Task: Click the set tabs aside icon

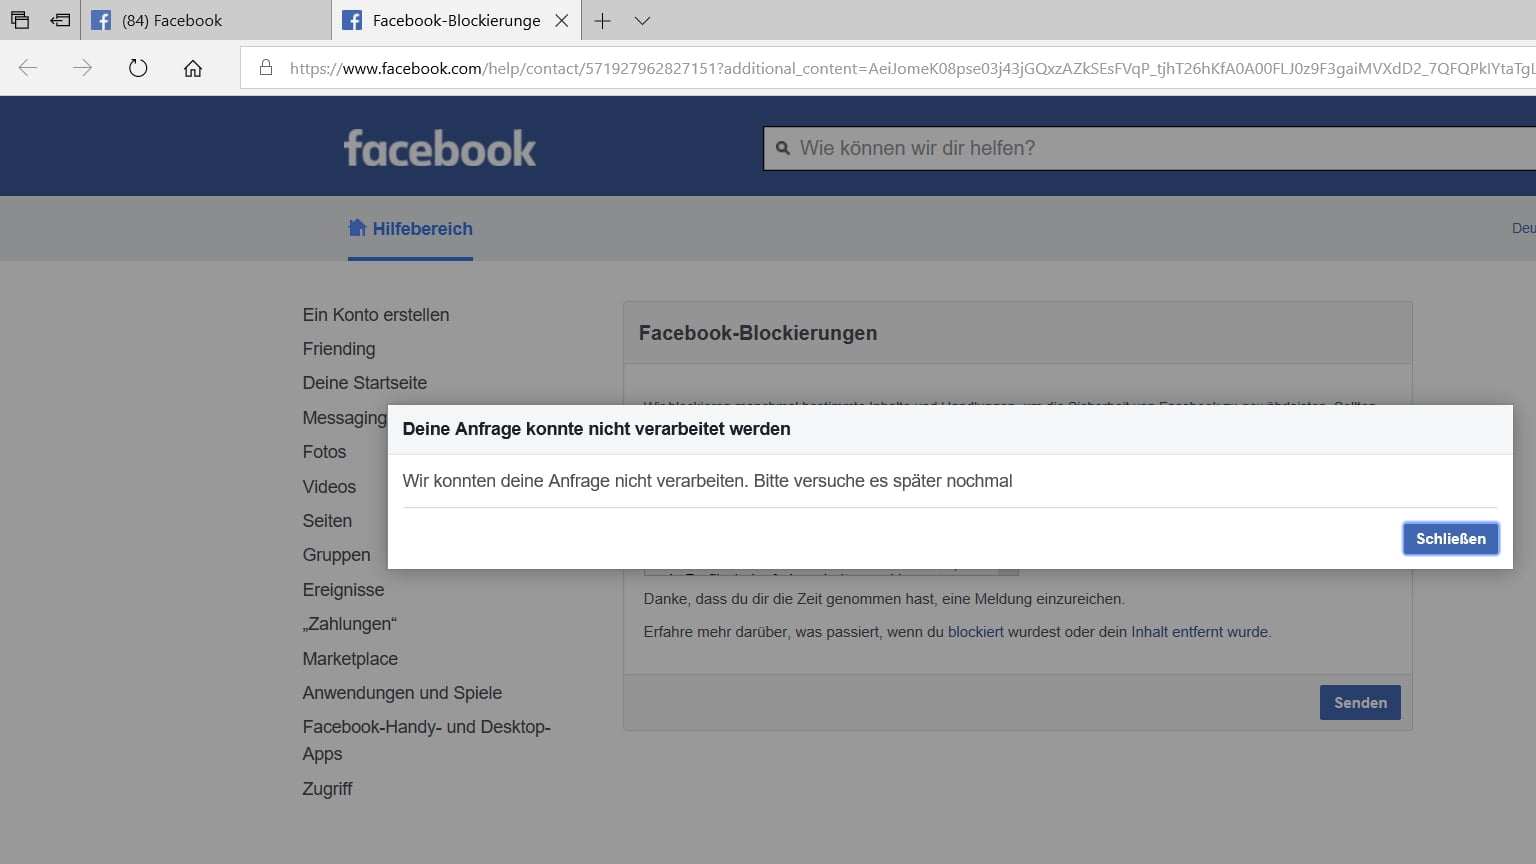Action: click(60, 20)
